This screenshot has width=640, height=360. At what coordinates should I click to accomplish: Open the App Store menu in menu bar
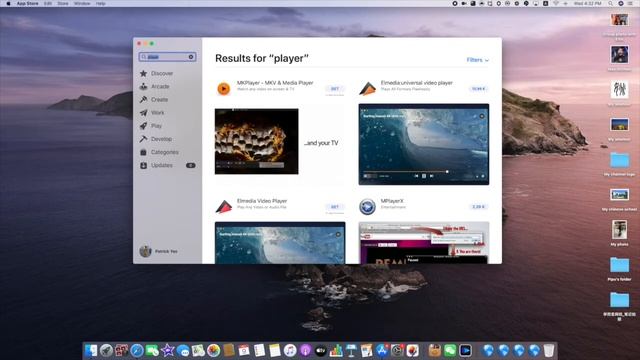click(27, 3)
